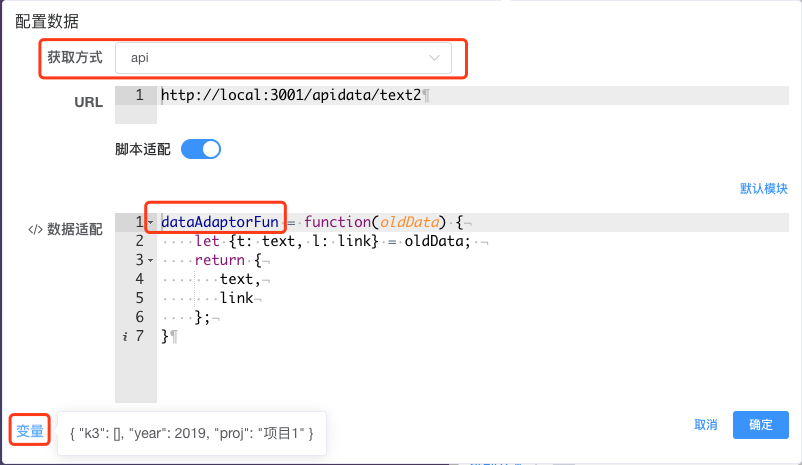Click the info marker on line 7 gutter

click(x=124, y=337)
